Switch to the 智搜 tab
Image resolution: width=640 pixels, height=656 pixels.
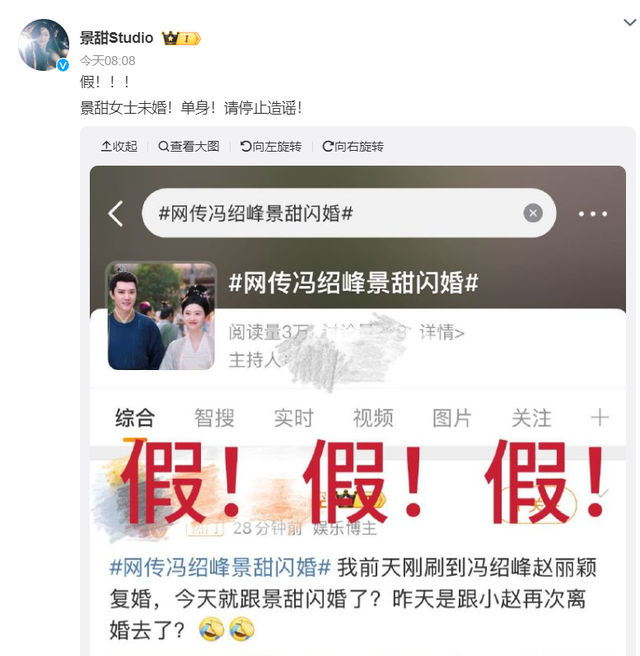(214, 418)
